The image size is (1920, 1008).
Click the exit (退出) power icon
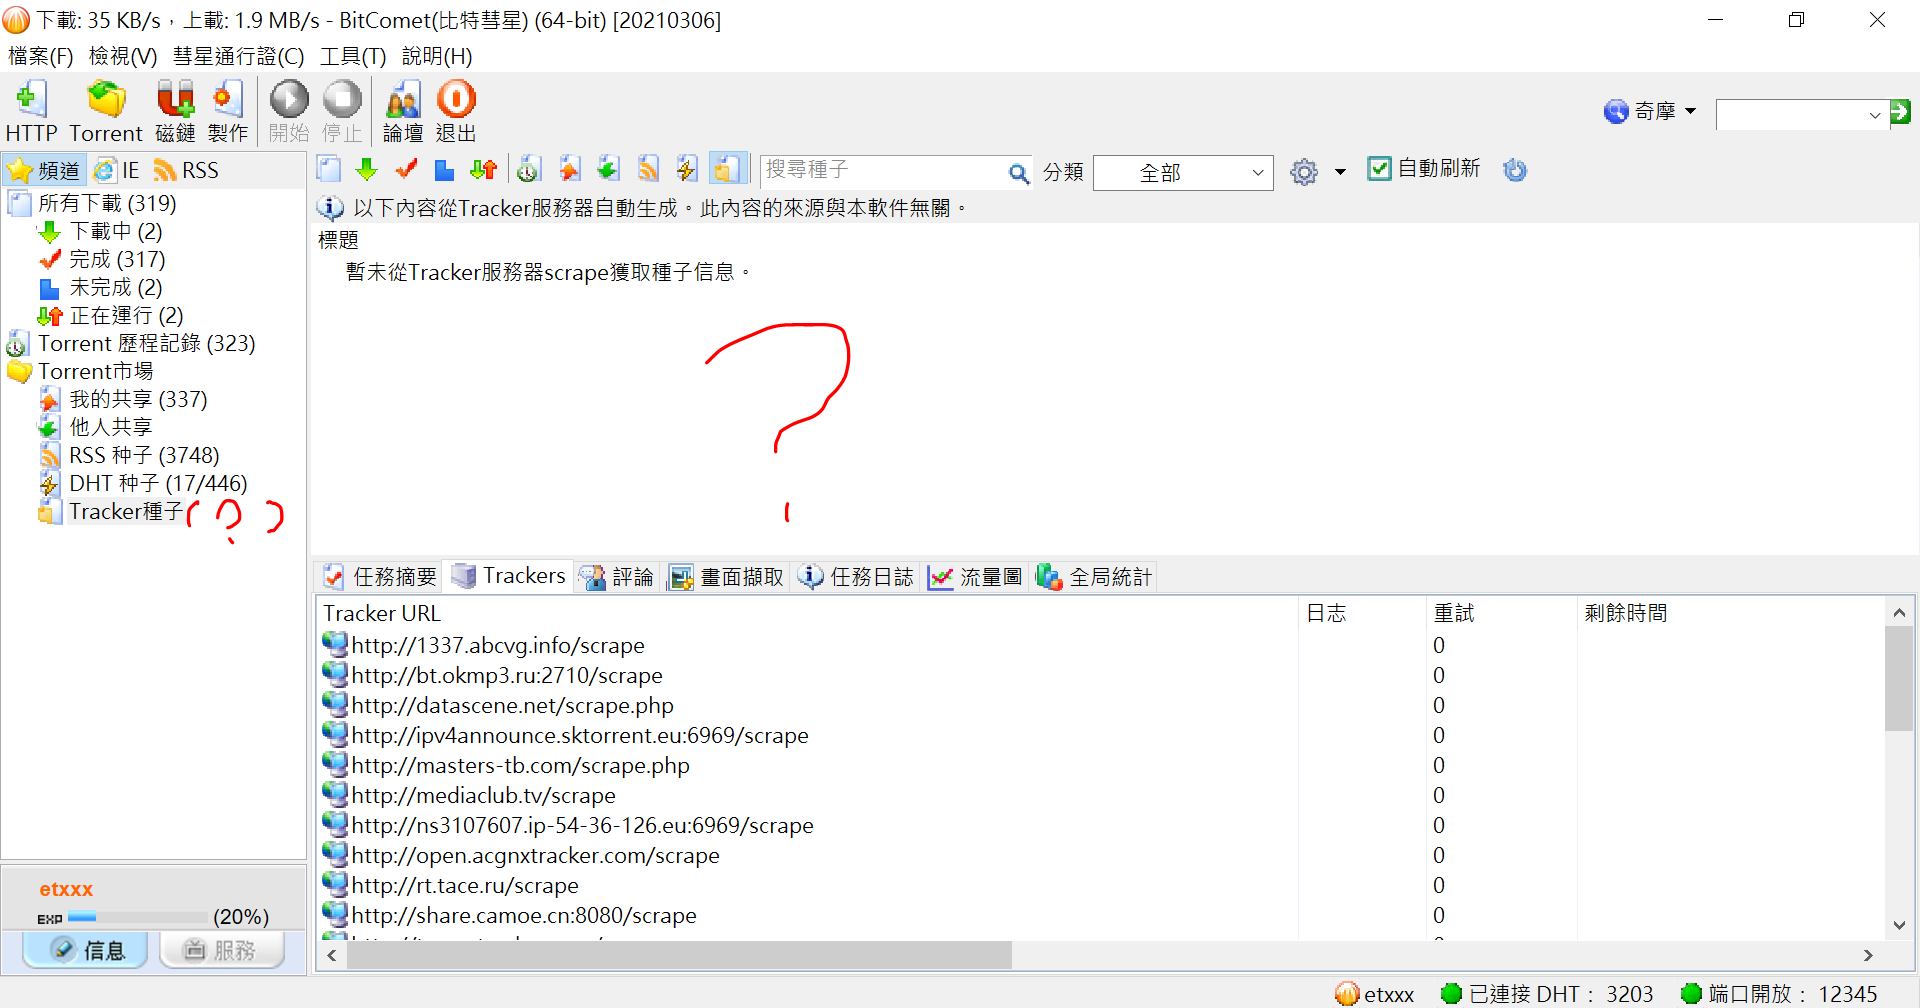click(x=456, y=111)
